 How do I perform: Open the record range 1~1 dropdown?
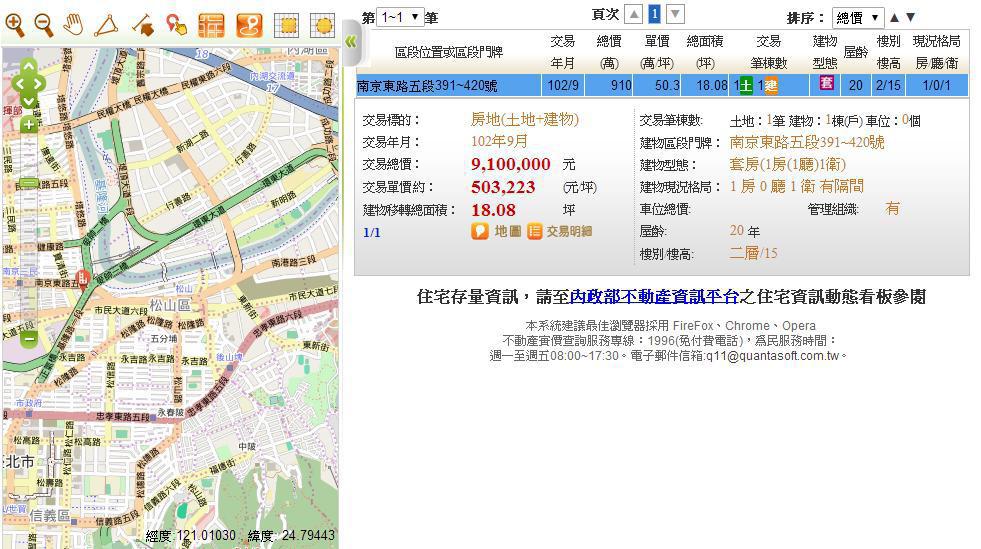[x=400, y=17]
